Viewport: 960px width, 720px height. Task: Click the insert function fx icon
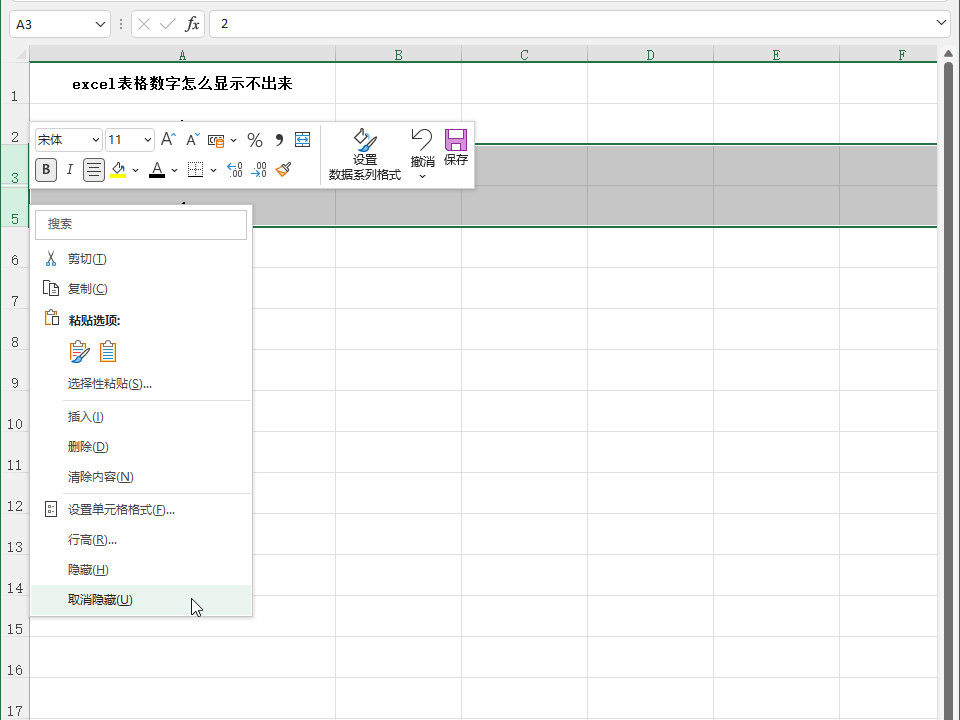pos(192,24)
